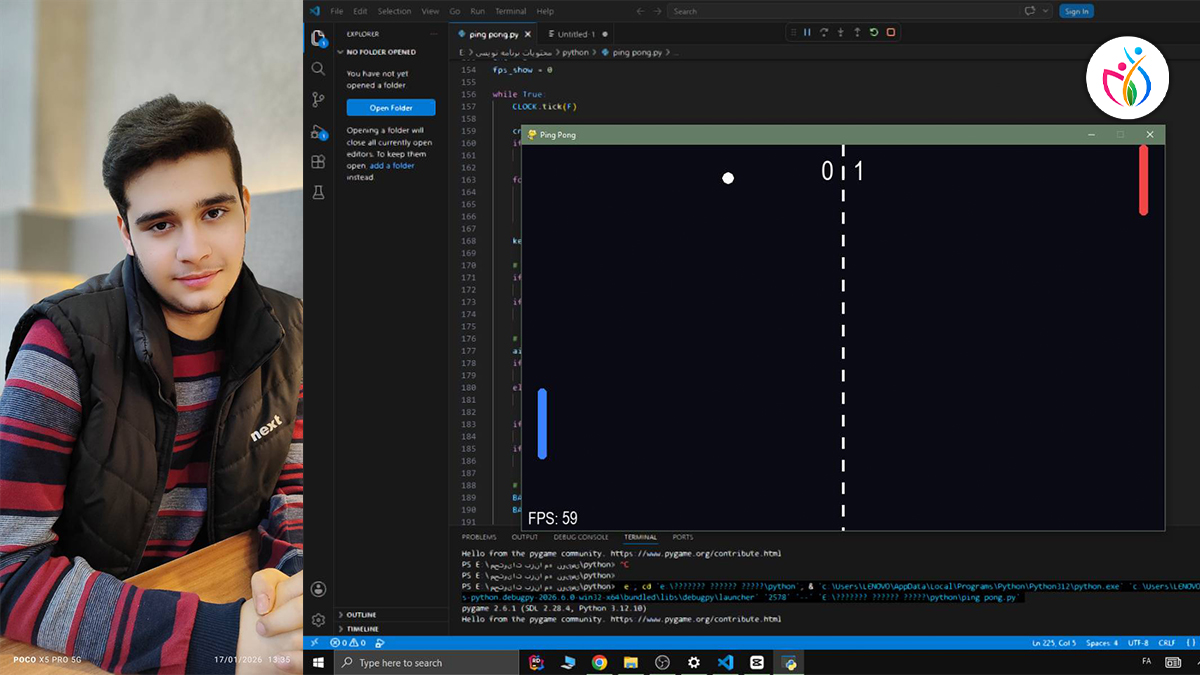Follow the add a folder link
Screen dimensions: 1200x675
392,166
